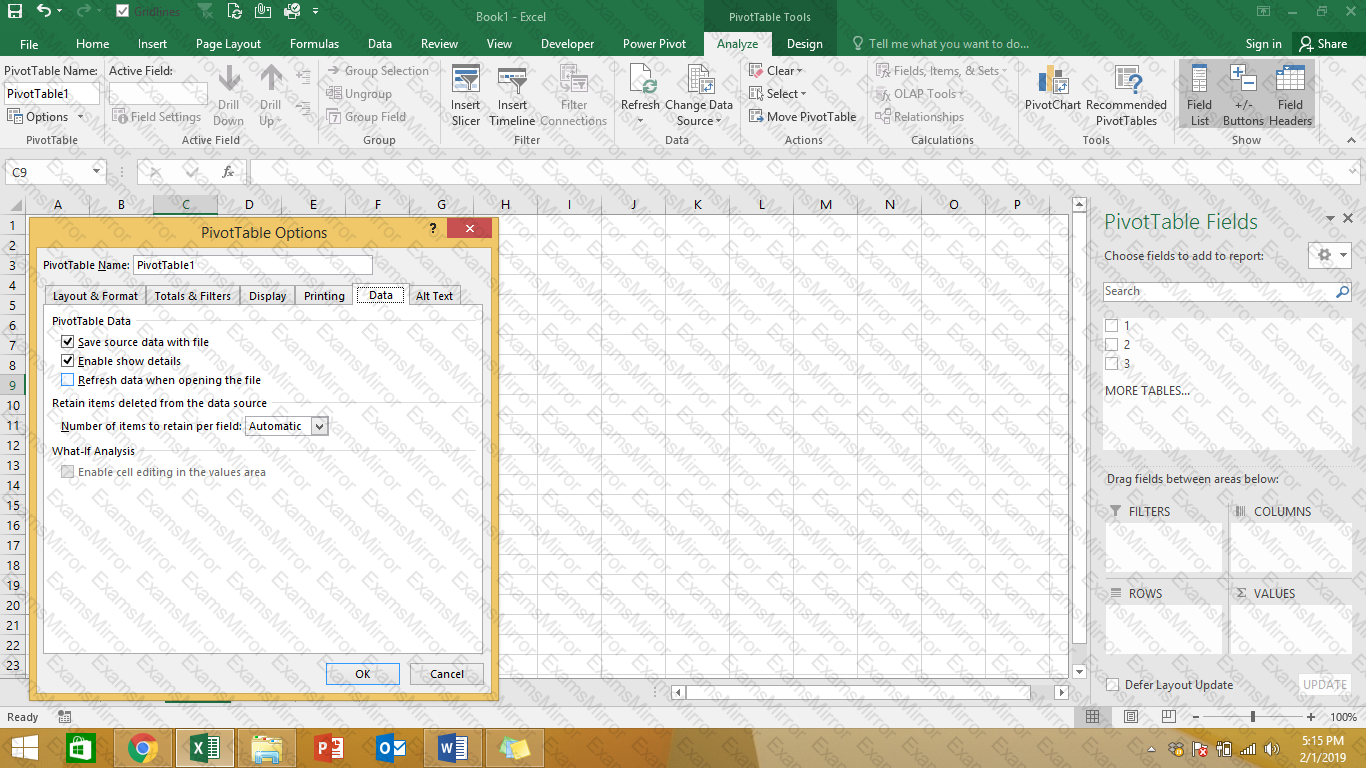Open the Printing tab in the dialog

tap(324, 296)
